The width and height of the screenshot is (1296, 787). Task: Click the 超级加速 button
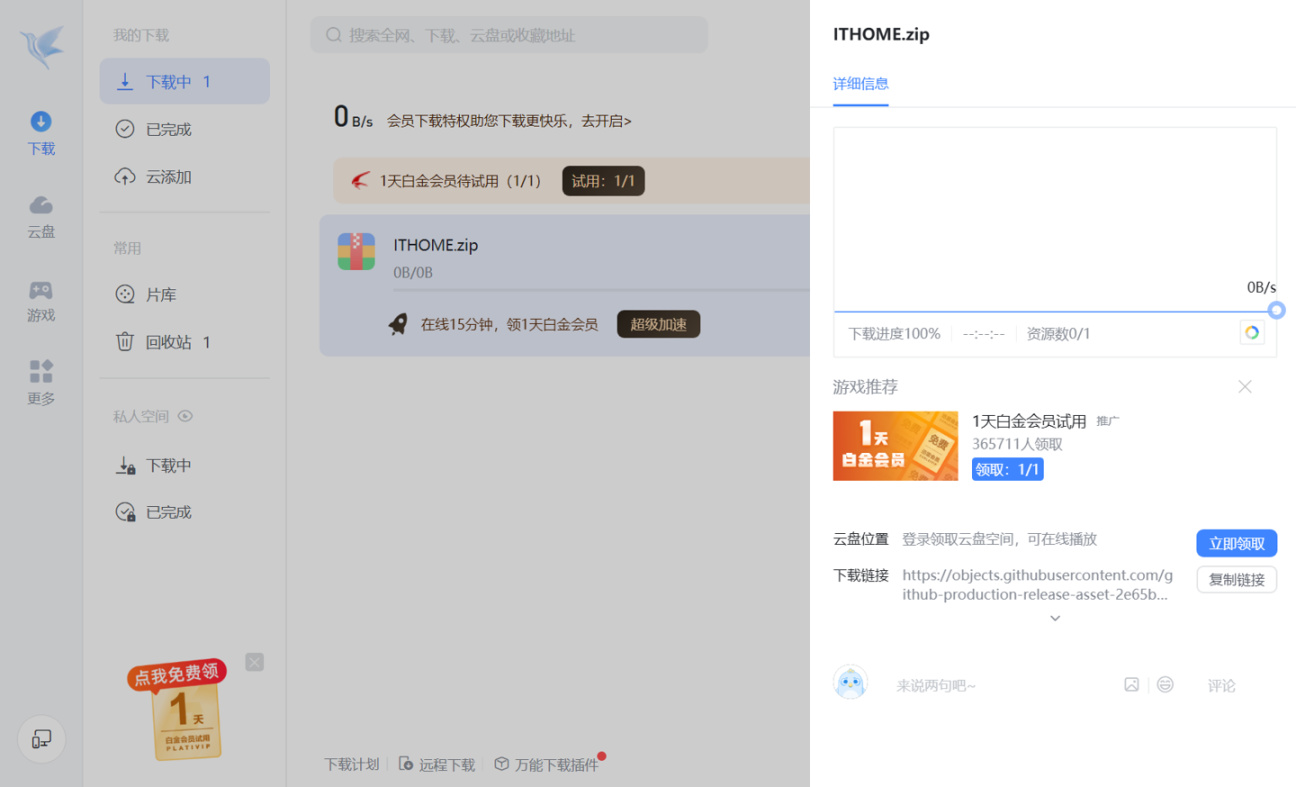(x=658, y=324)
